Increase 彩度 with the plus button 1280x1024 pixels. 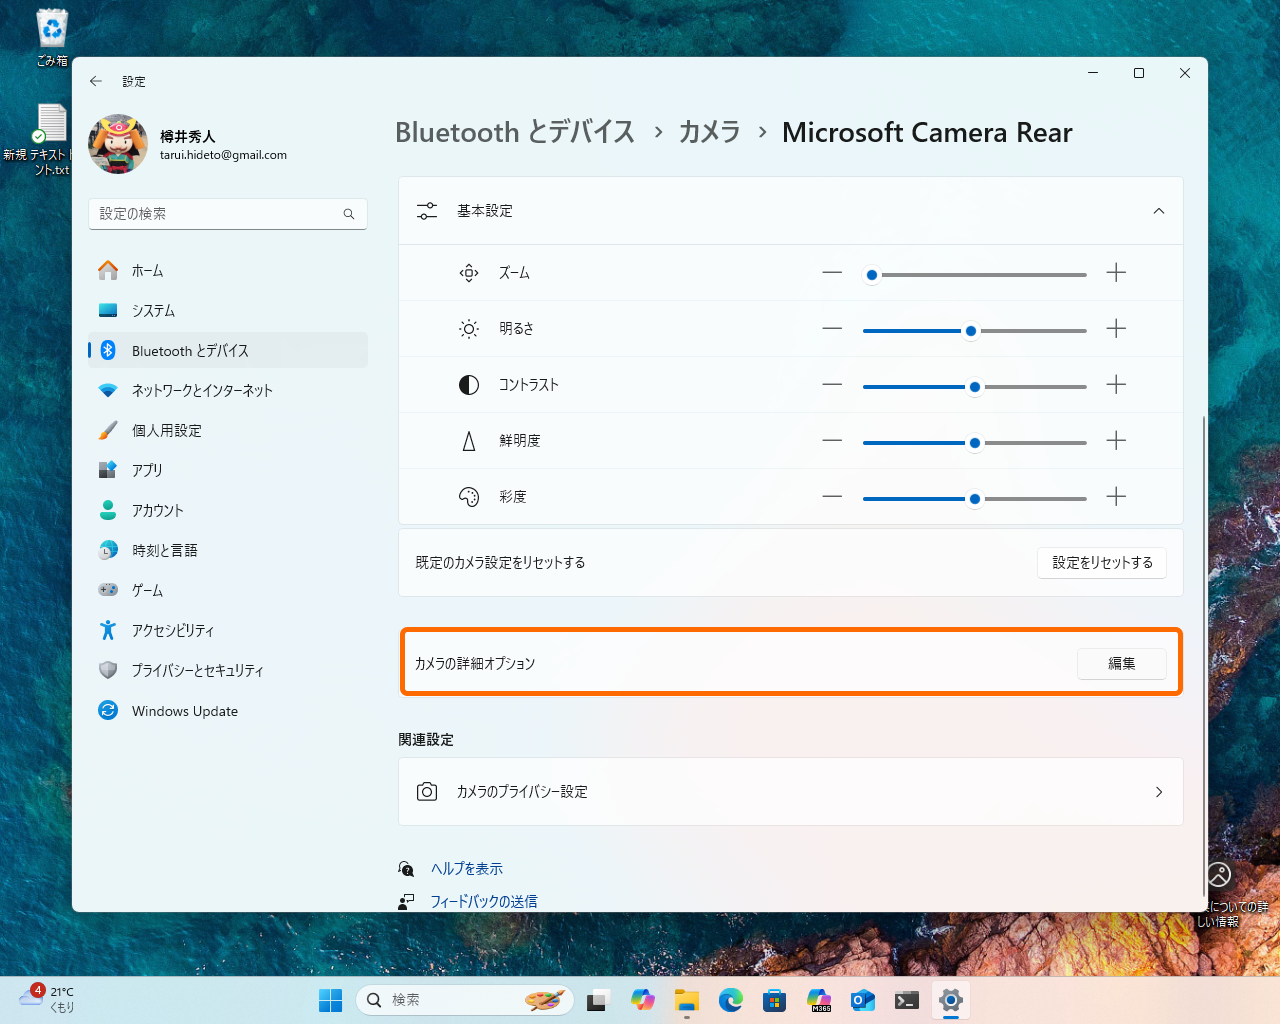pos(1116,497)
